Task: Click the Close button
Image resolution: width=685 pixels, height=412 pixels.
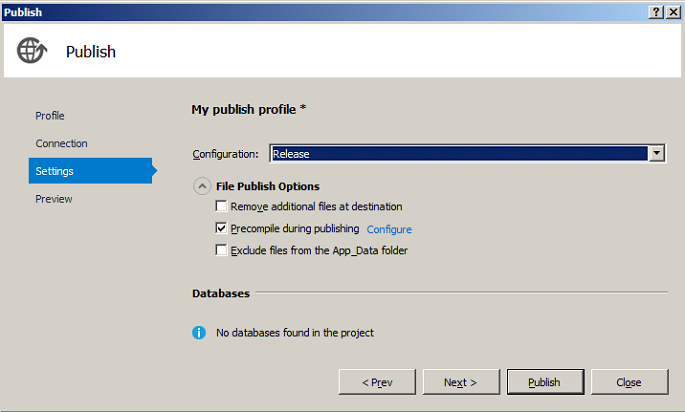Action: pos(629,382)
